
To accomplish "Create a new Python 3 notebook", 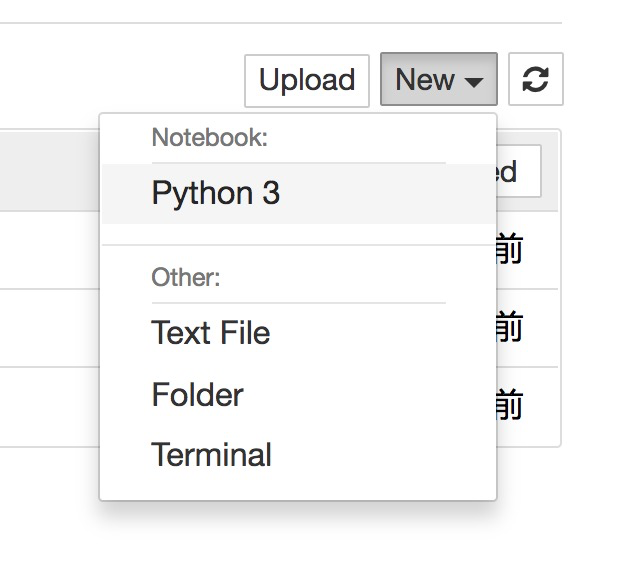I will click(215, 194).
